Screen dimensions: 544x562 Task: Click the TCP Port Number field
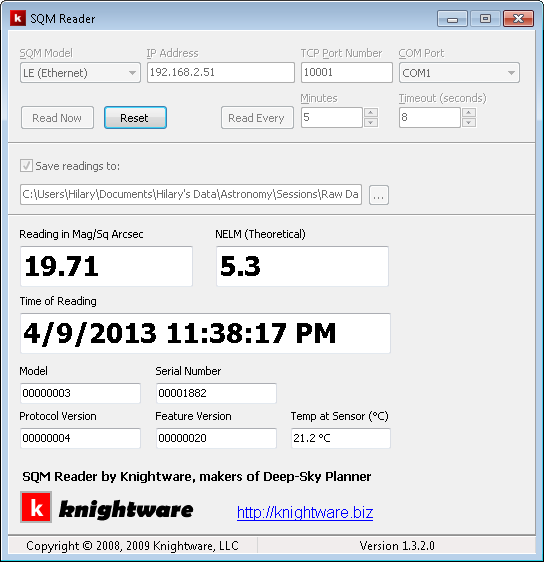click(347, 72)
